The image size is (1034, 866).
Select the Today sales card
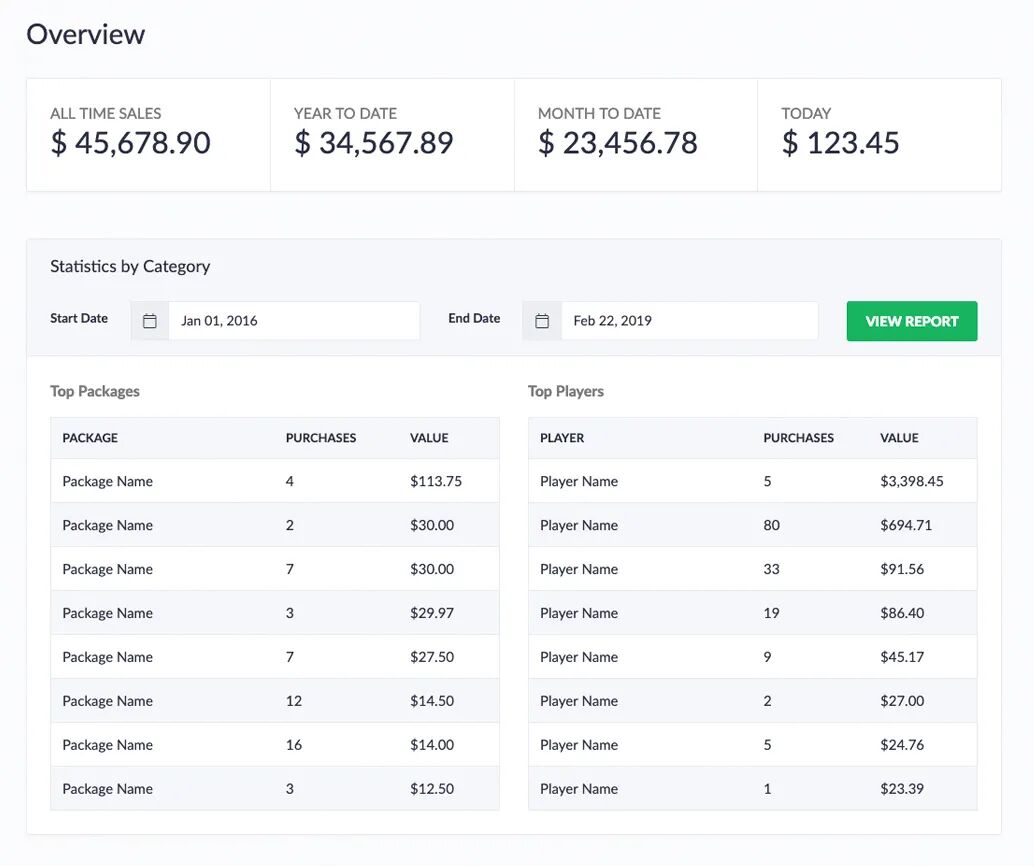pos(879,135)
